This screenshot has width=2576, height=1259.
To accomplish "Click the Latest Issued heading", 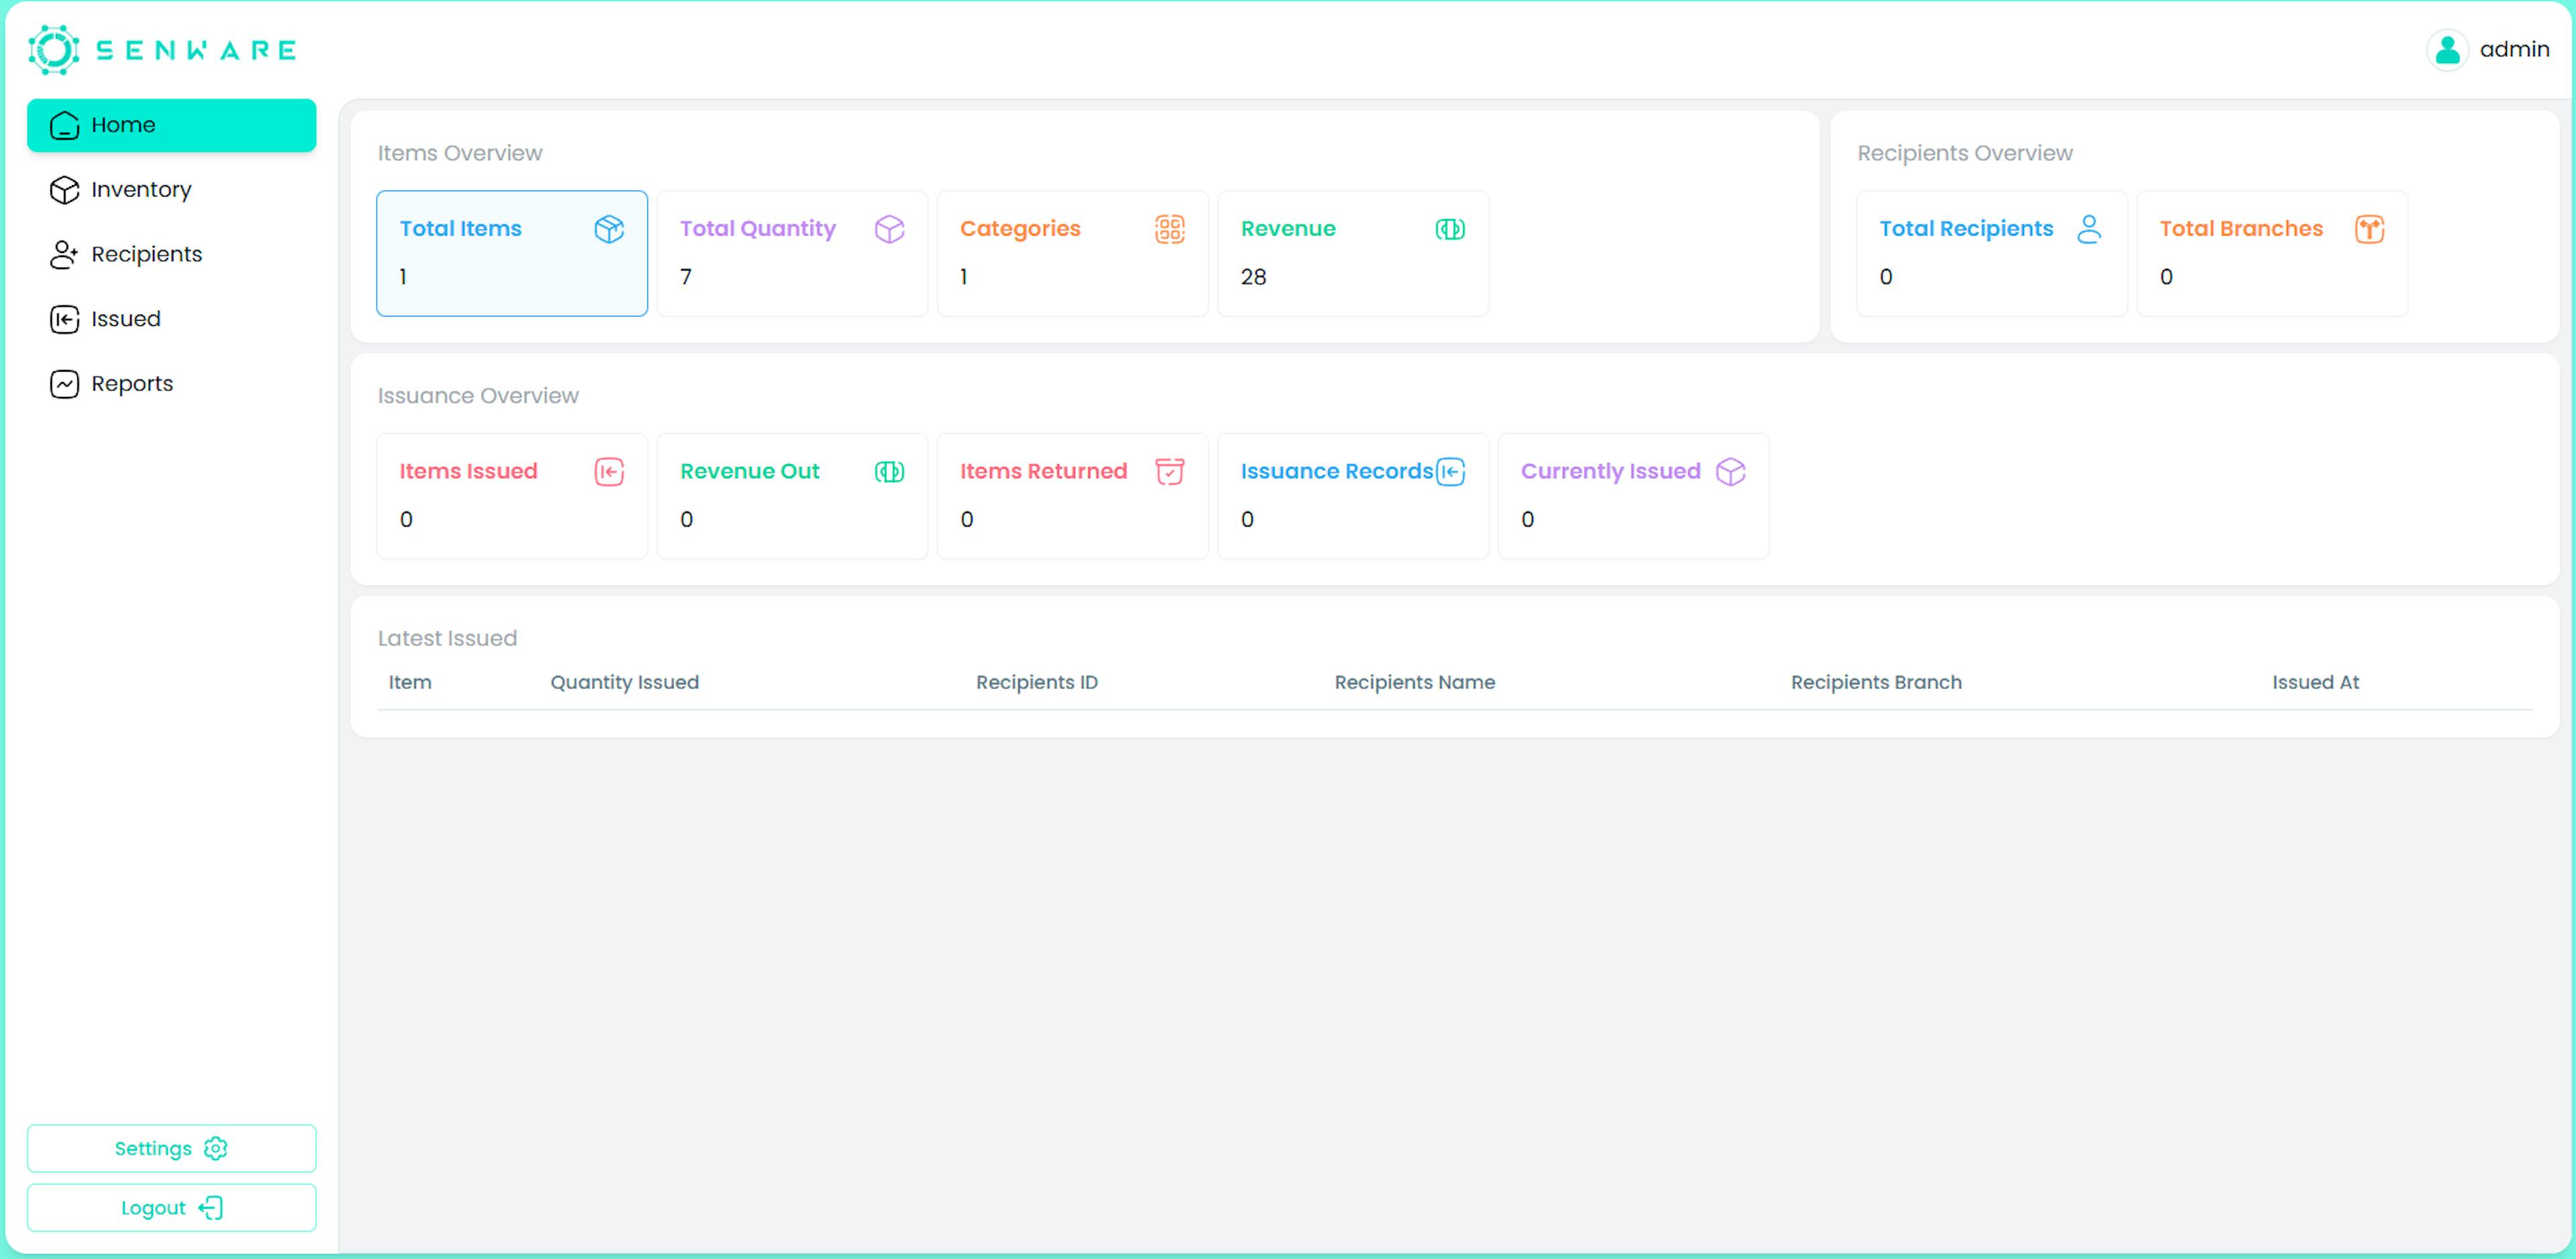I will [x=447, y=639].
